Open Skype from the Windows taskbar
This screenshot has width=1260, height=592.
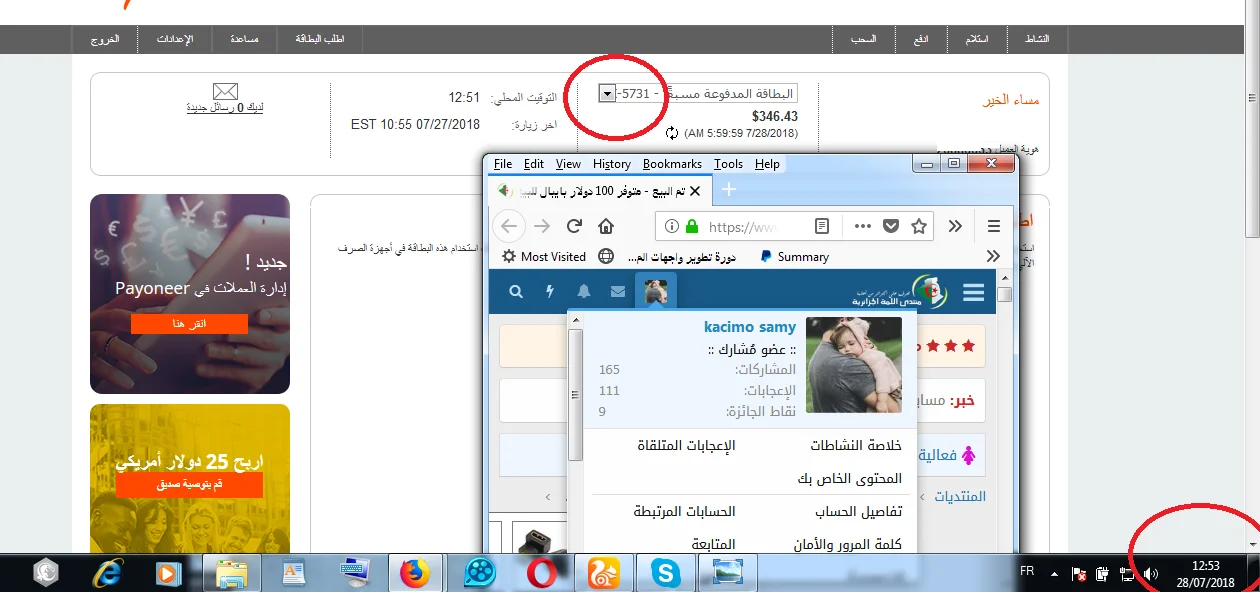tap(664, 573)
